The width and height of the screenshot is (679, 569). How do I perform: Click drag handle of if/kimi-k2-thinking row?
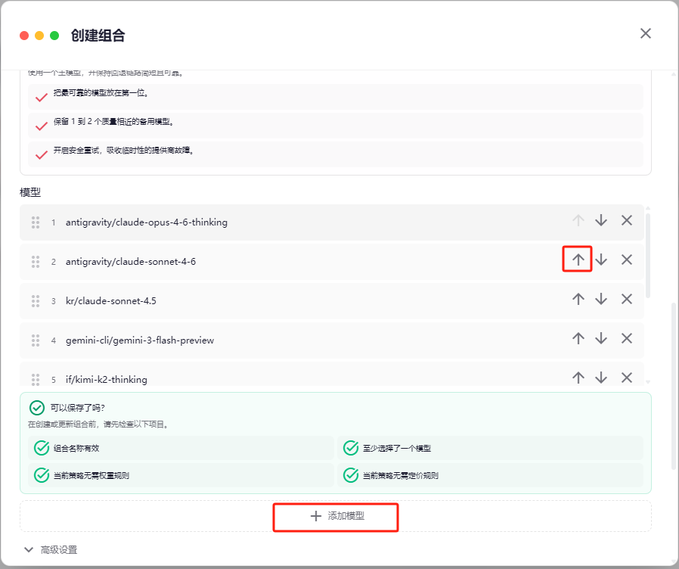tap(36, 379)
